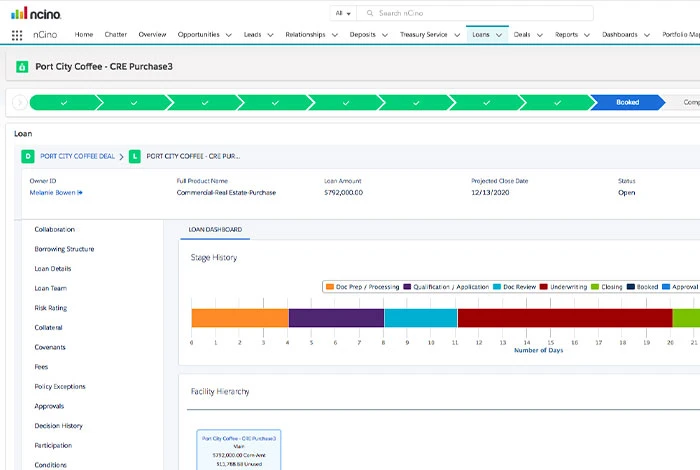700x470 pixels.
Task: Select the Loan Dashboard tab
Action: [215, 230]
